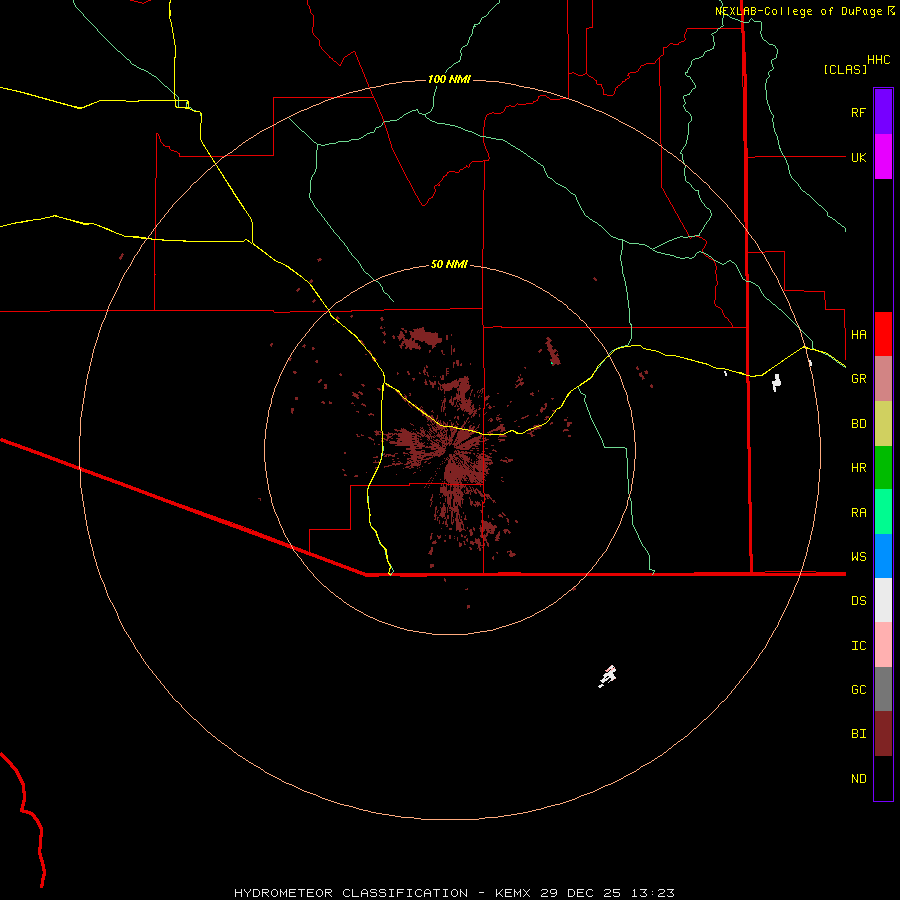
Task: Click the HR legend label
Action: click(858, 468)
